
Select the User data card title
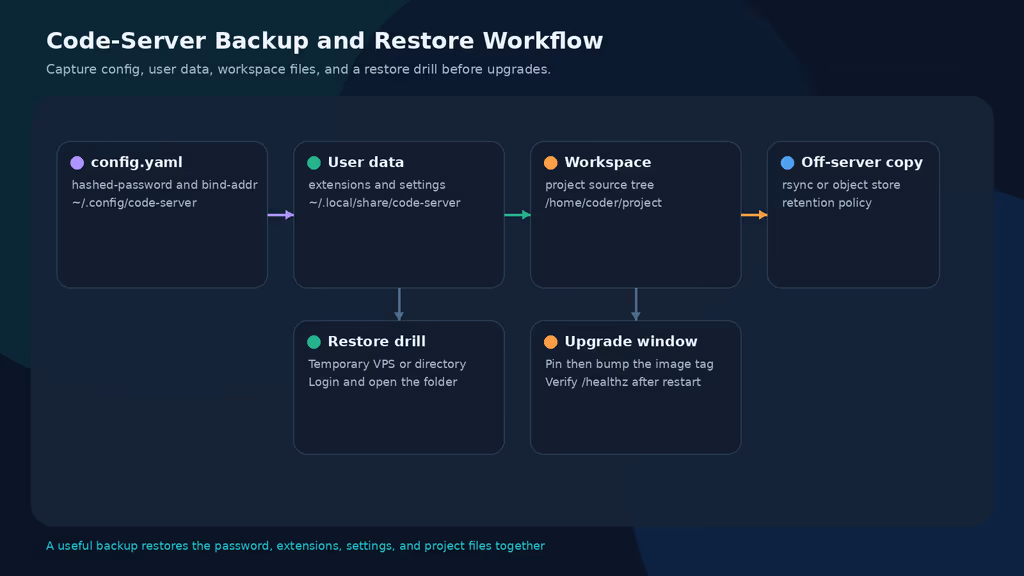pos(366,162)
